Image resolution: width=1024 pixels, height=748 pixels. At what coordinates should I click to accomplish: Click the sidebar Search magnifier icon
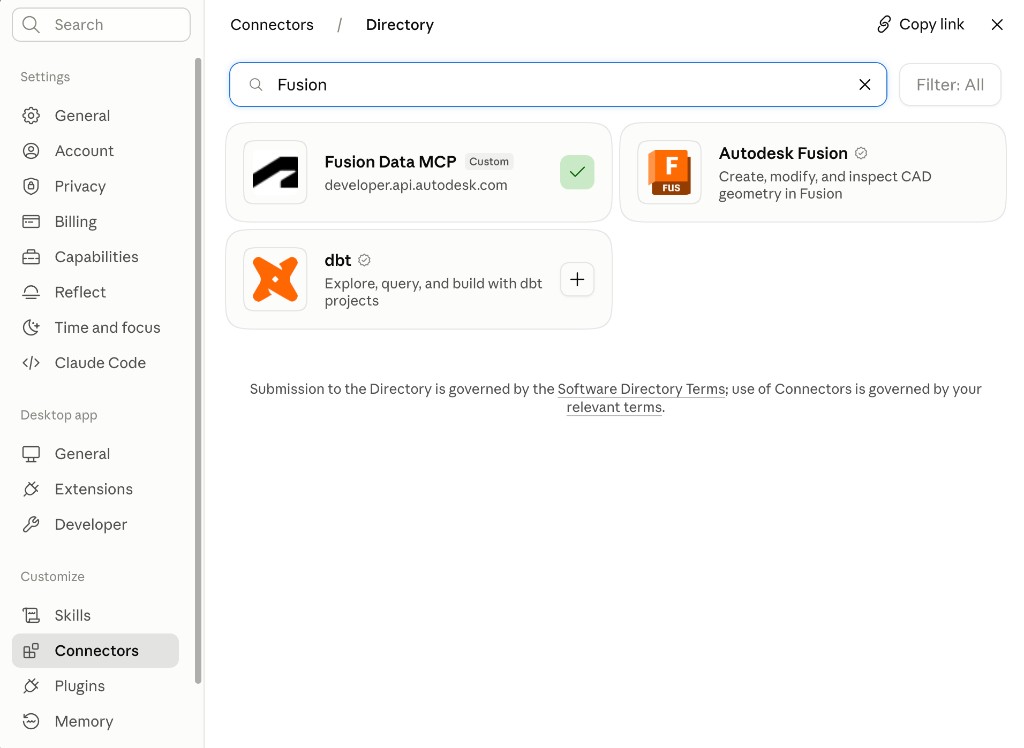pyautogui.click(x=31, y=25)
